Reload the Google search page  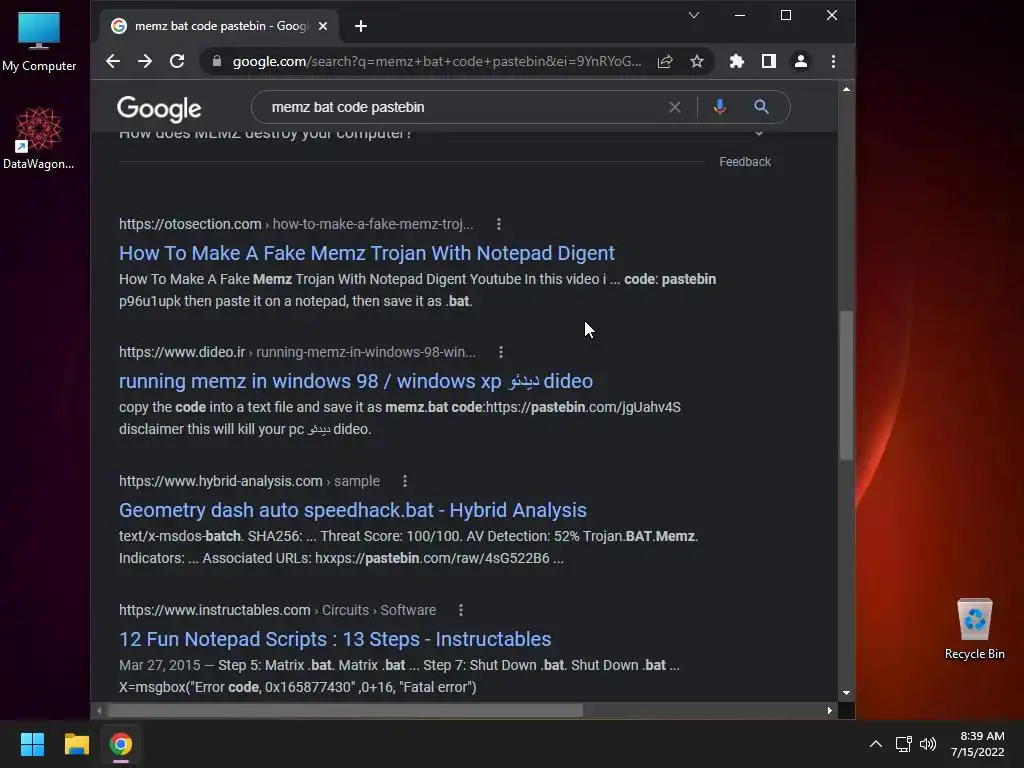(x=177, y=61)
